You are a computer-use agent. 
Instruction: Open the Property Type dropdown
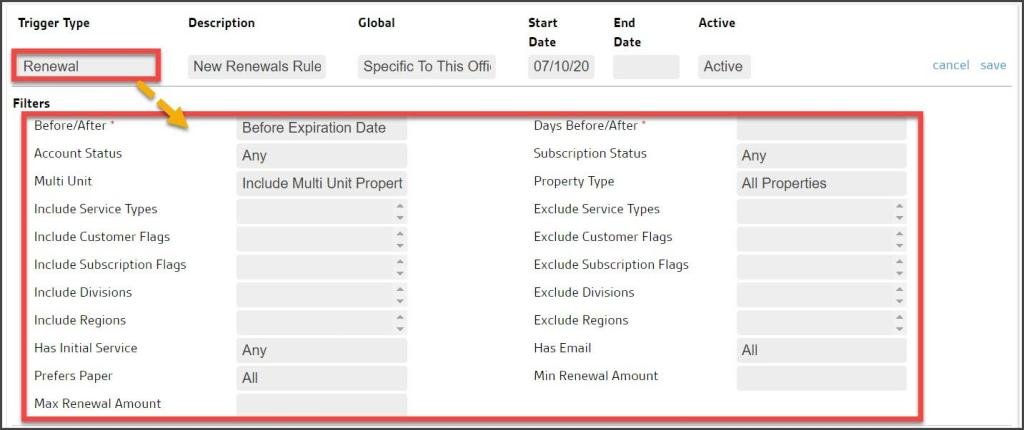coord(821,183)
